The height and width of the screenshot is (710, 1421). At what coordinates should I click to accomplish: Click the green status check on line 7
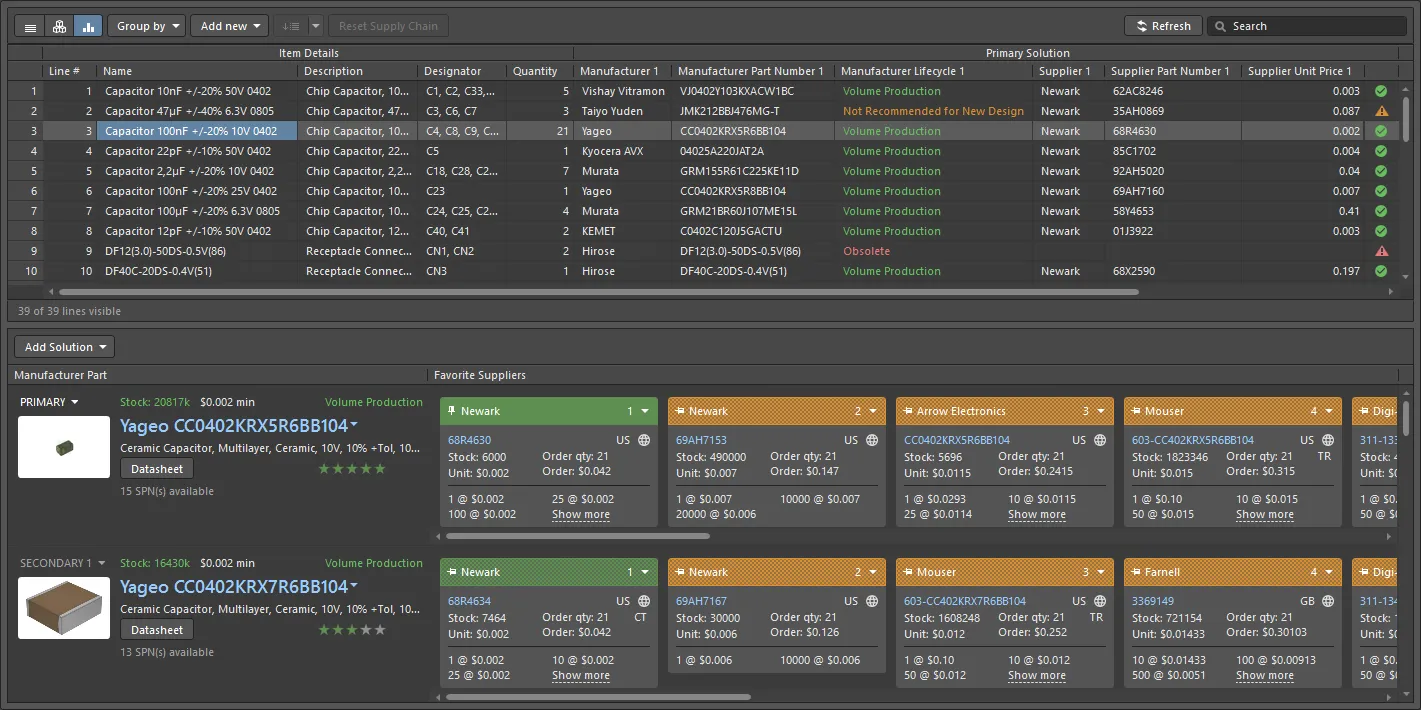click(1381, 211)
